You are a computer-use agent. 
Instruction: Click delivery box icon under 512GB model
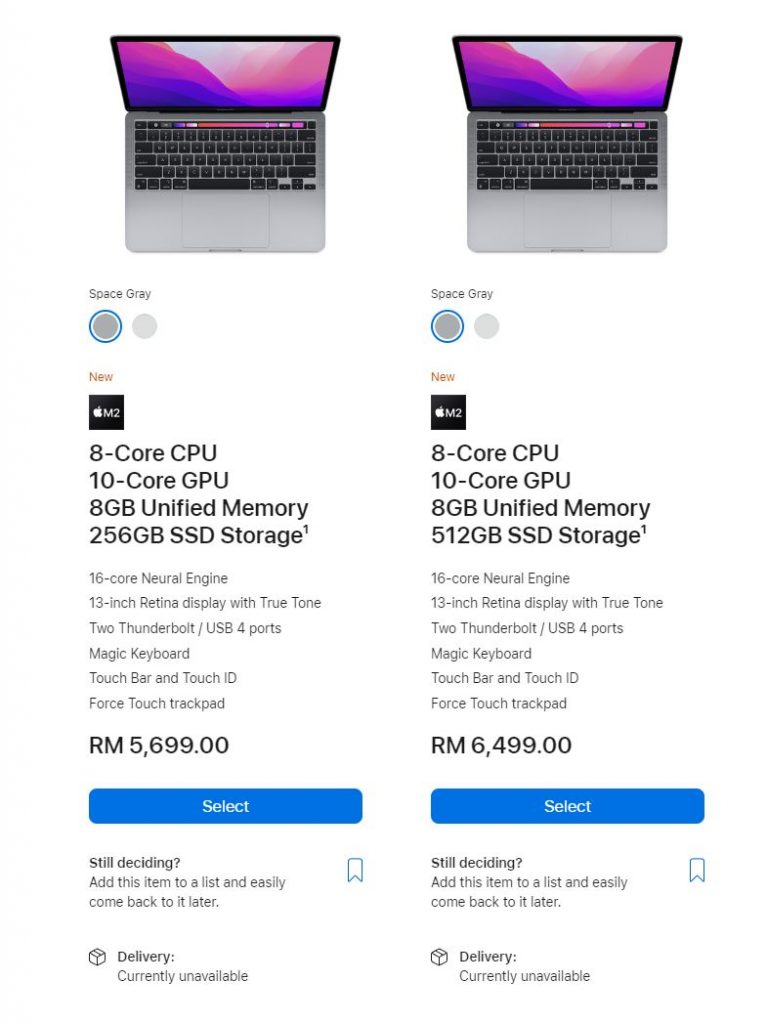click(x=439, y=957)
